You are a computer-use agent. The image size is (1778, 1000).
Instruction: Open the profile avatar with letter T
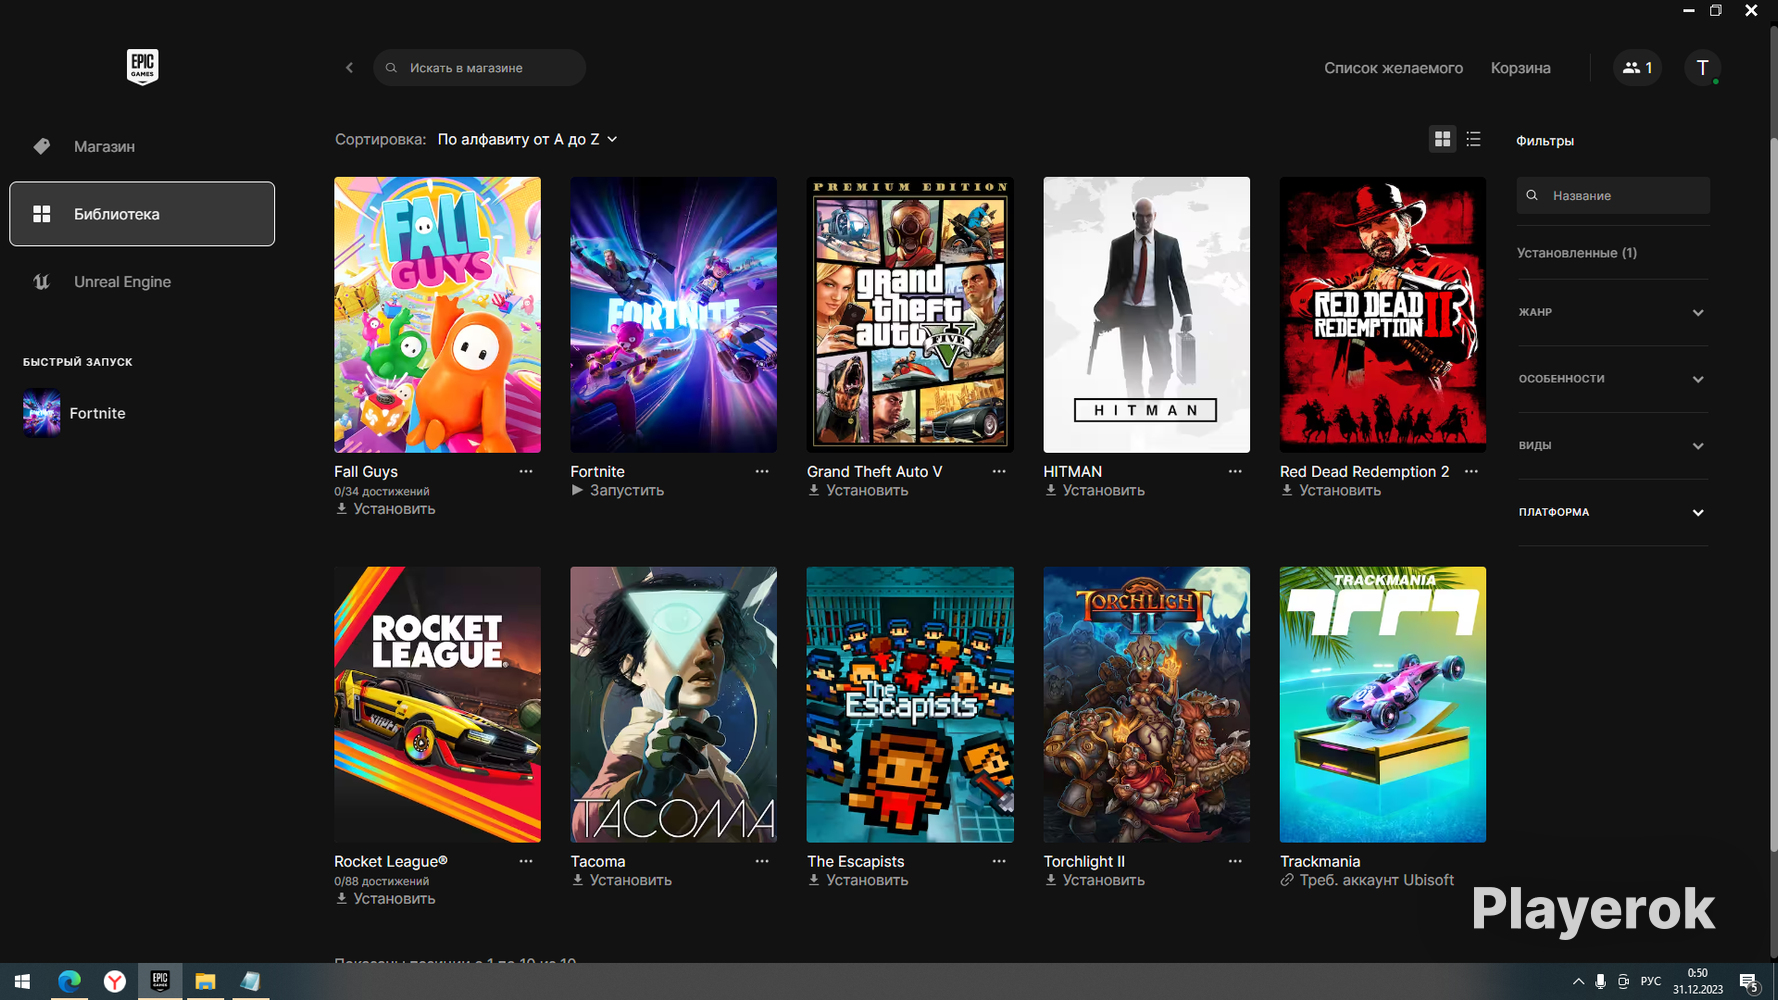click(x=1702, y=68)
